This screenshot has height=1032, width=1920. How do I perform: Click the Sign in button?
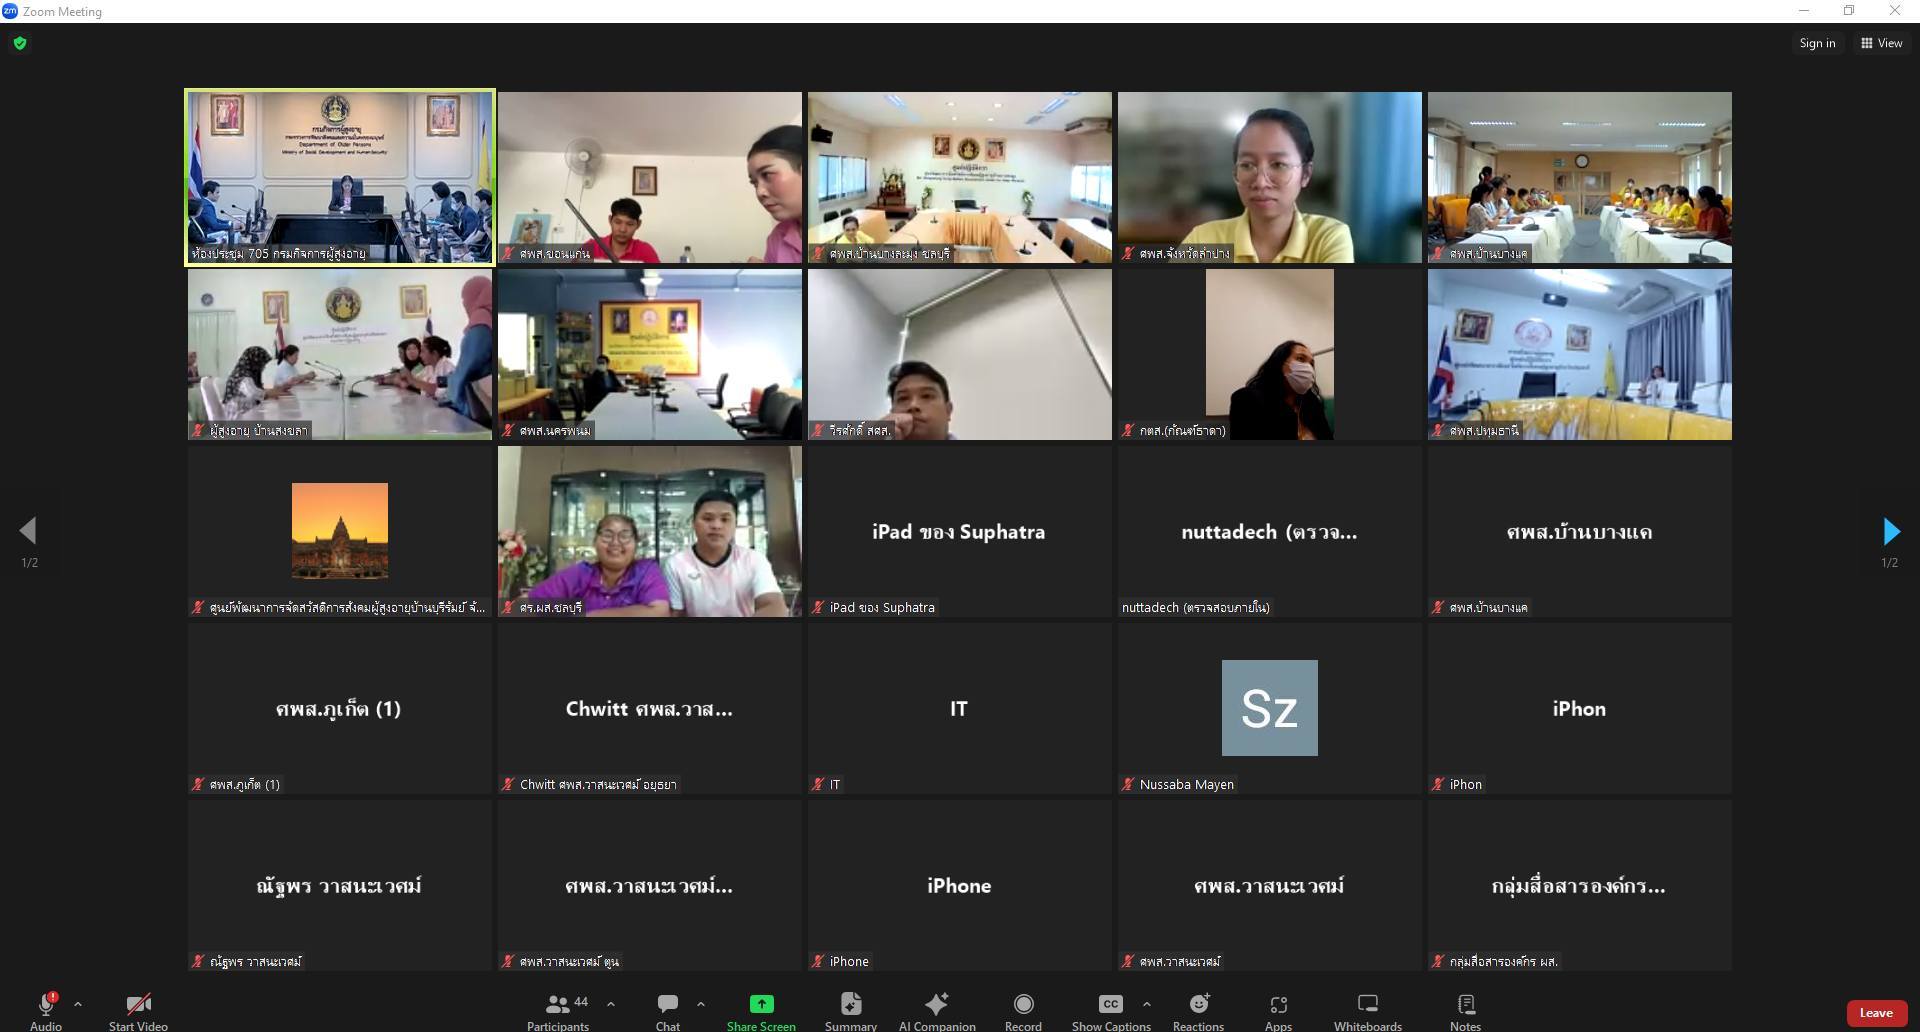click(1817, 43)
